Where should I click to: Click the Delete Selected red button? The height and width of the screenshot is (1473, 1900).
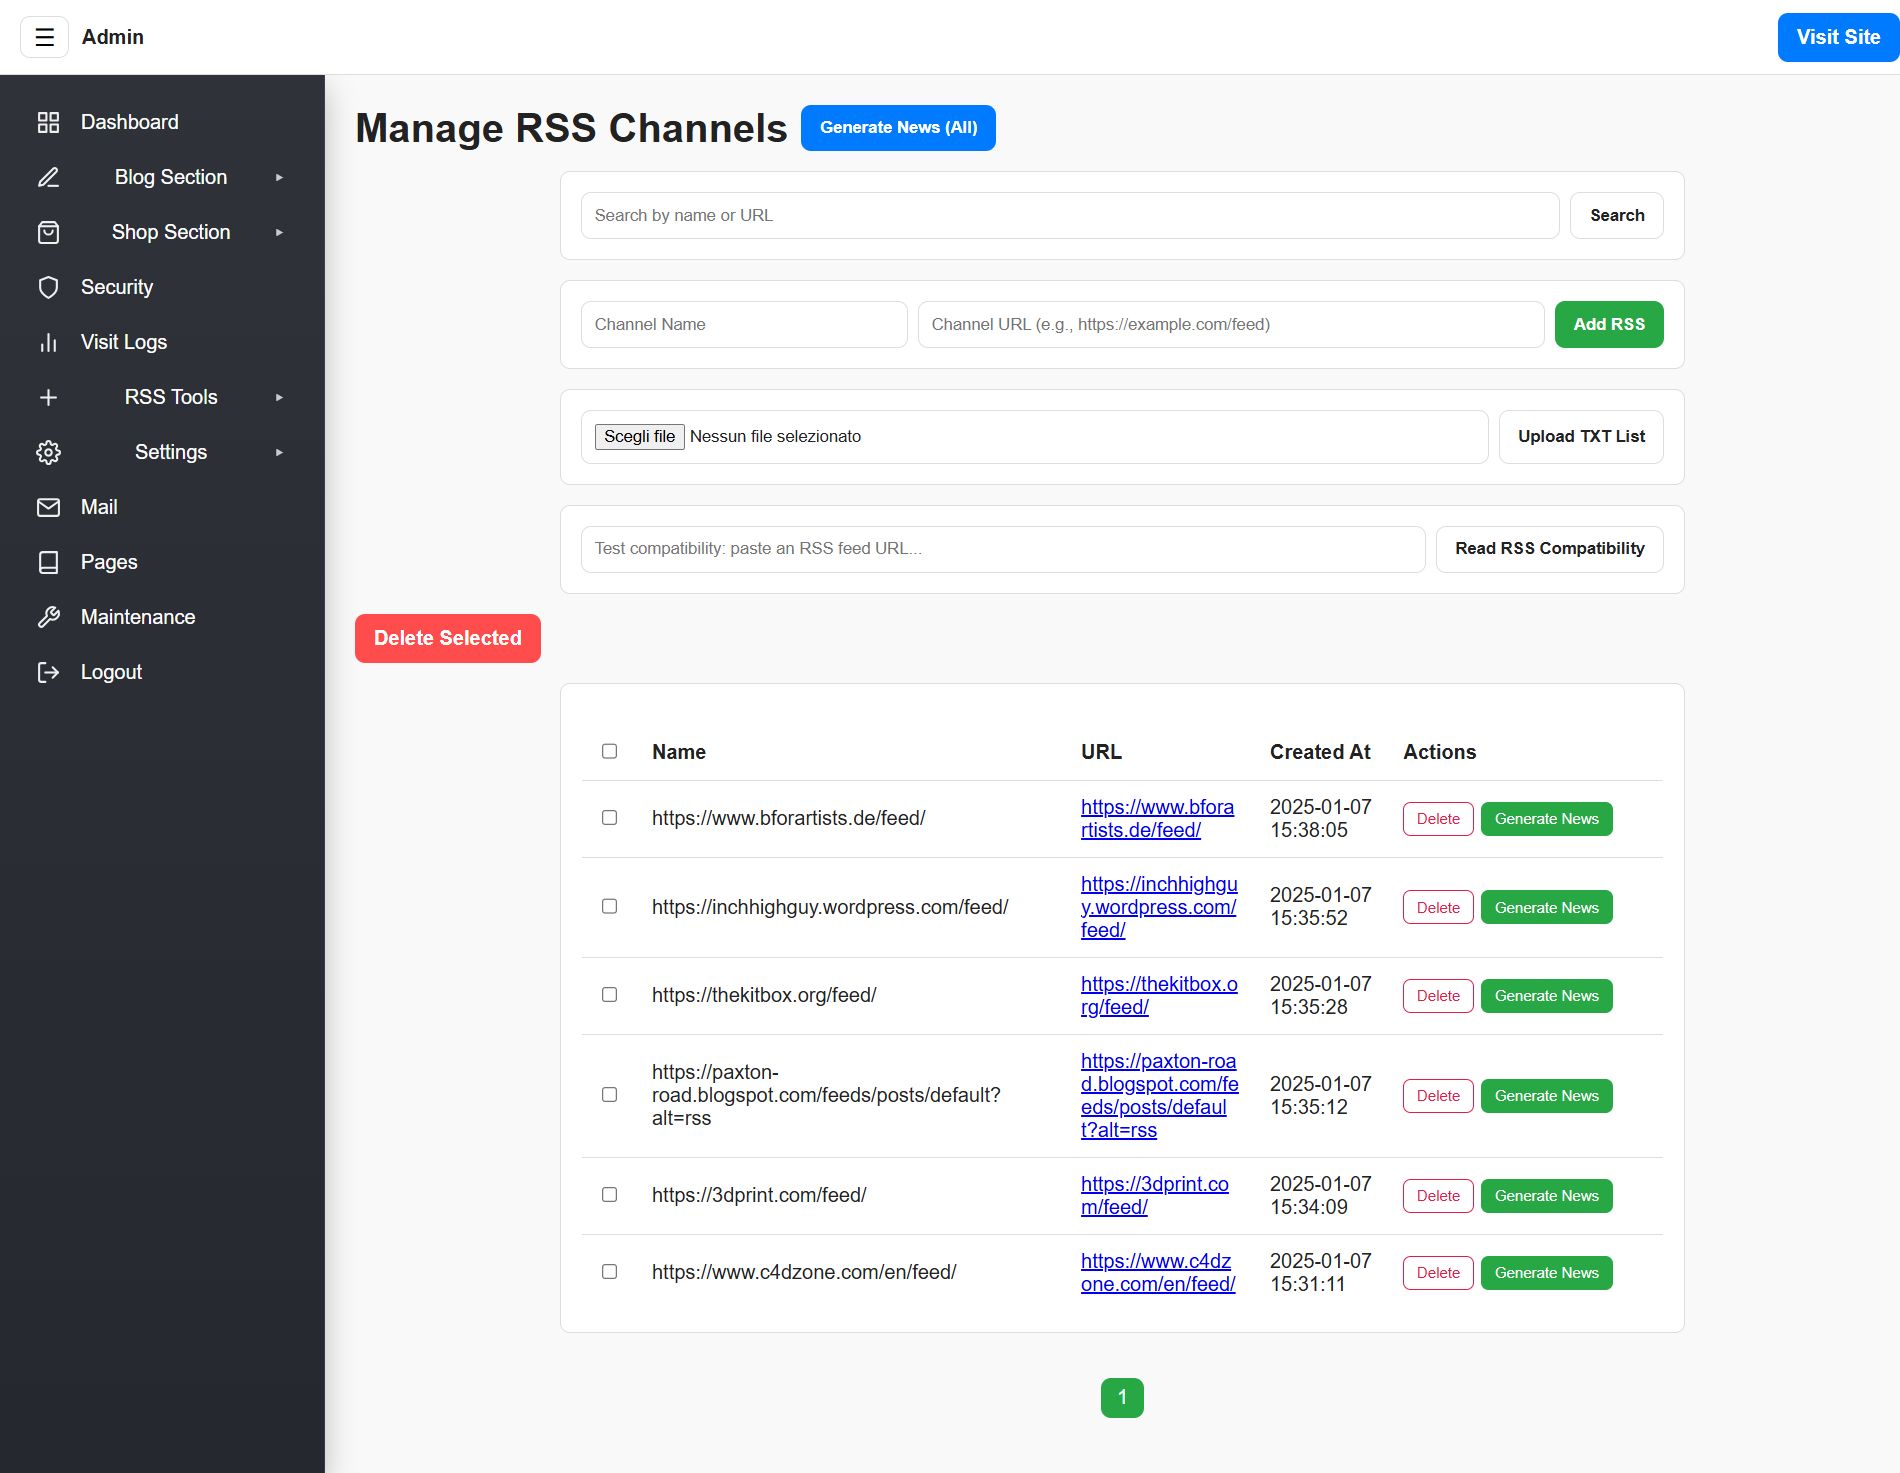click(x=447, y=638)
